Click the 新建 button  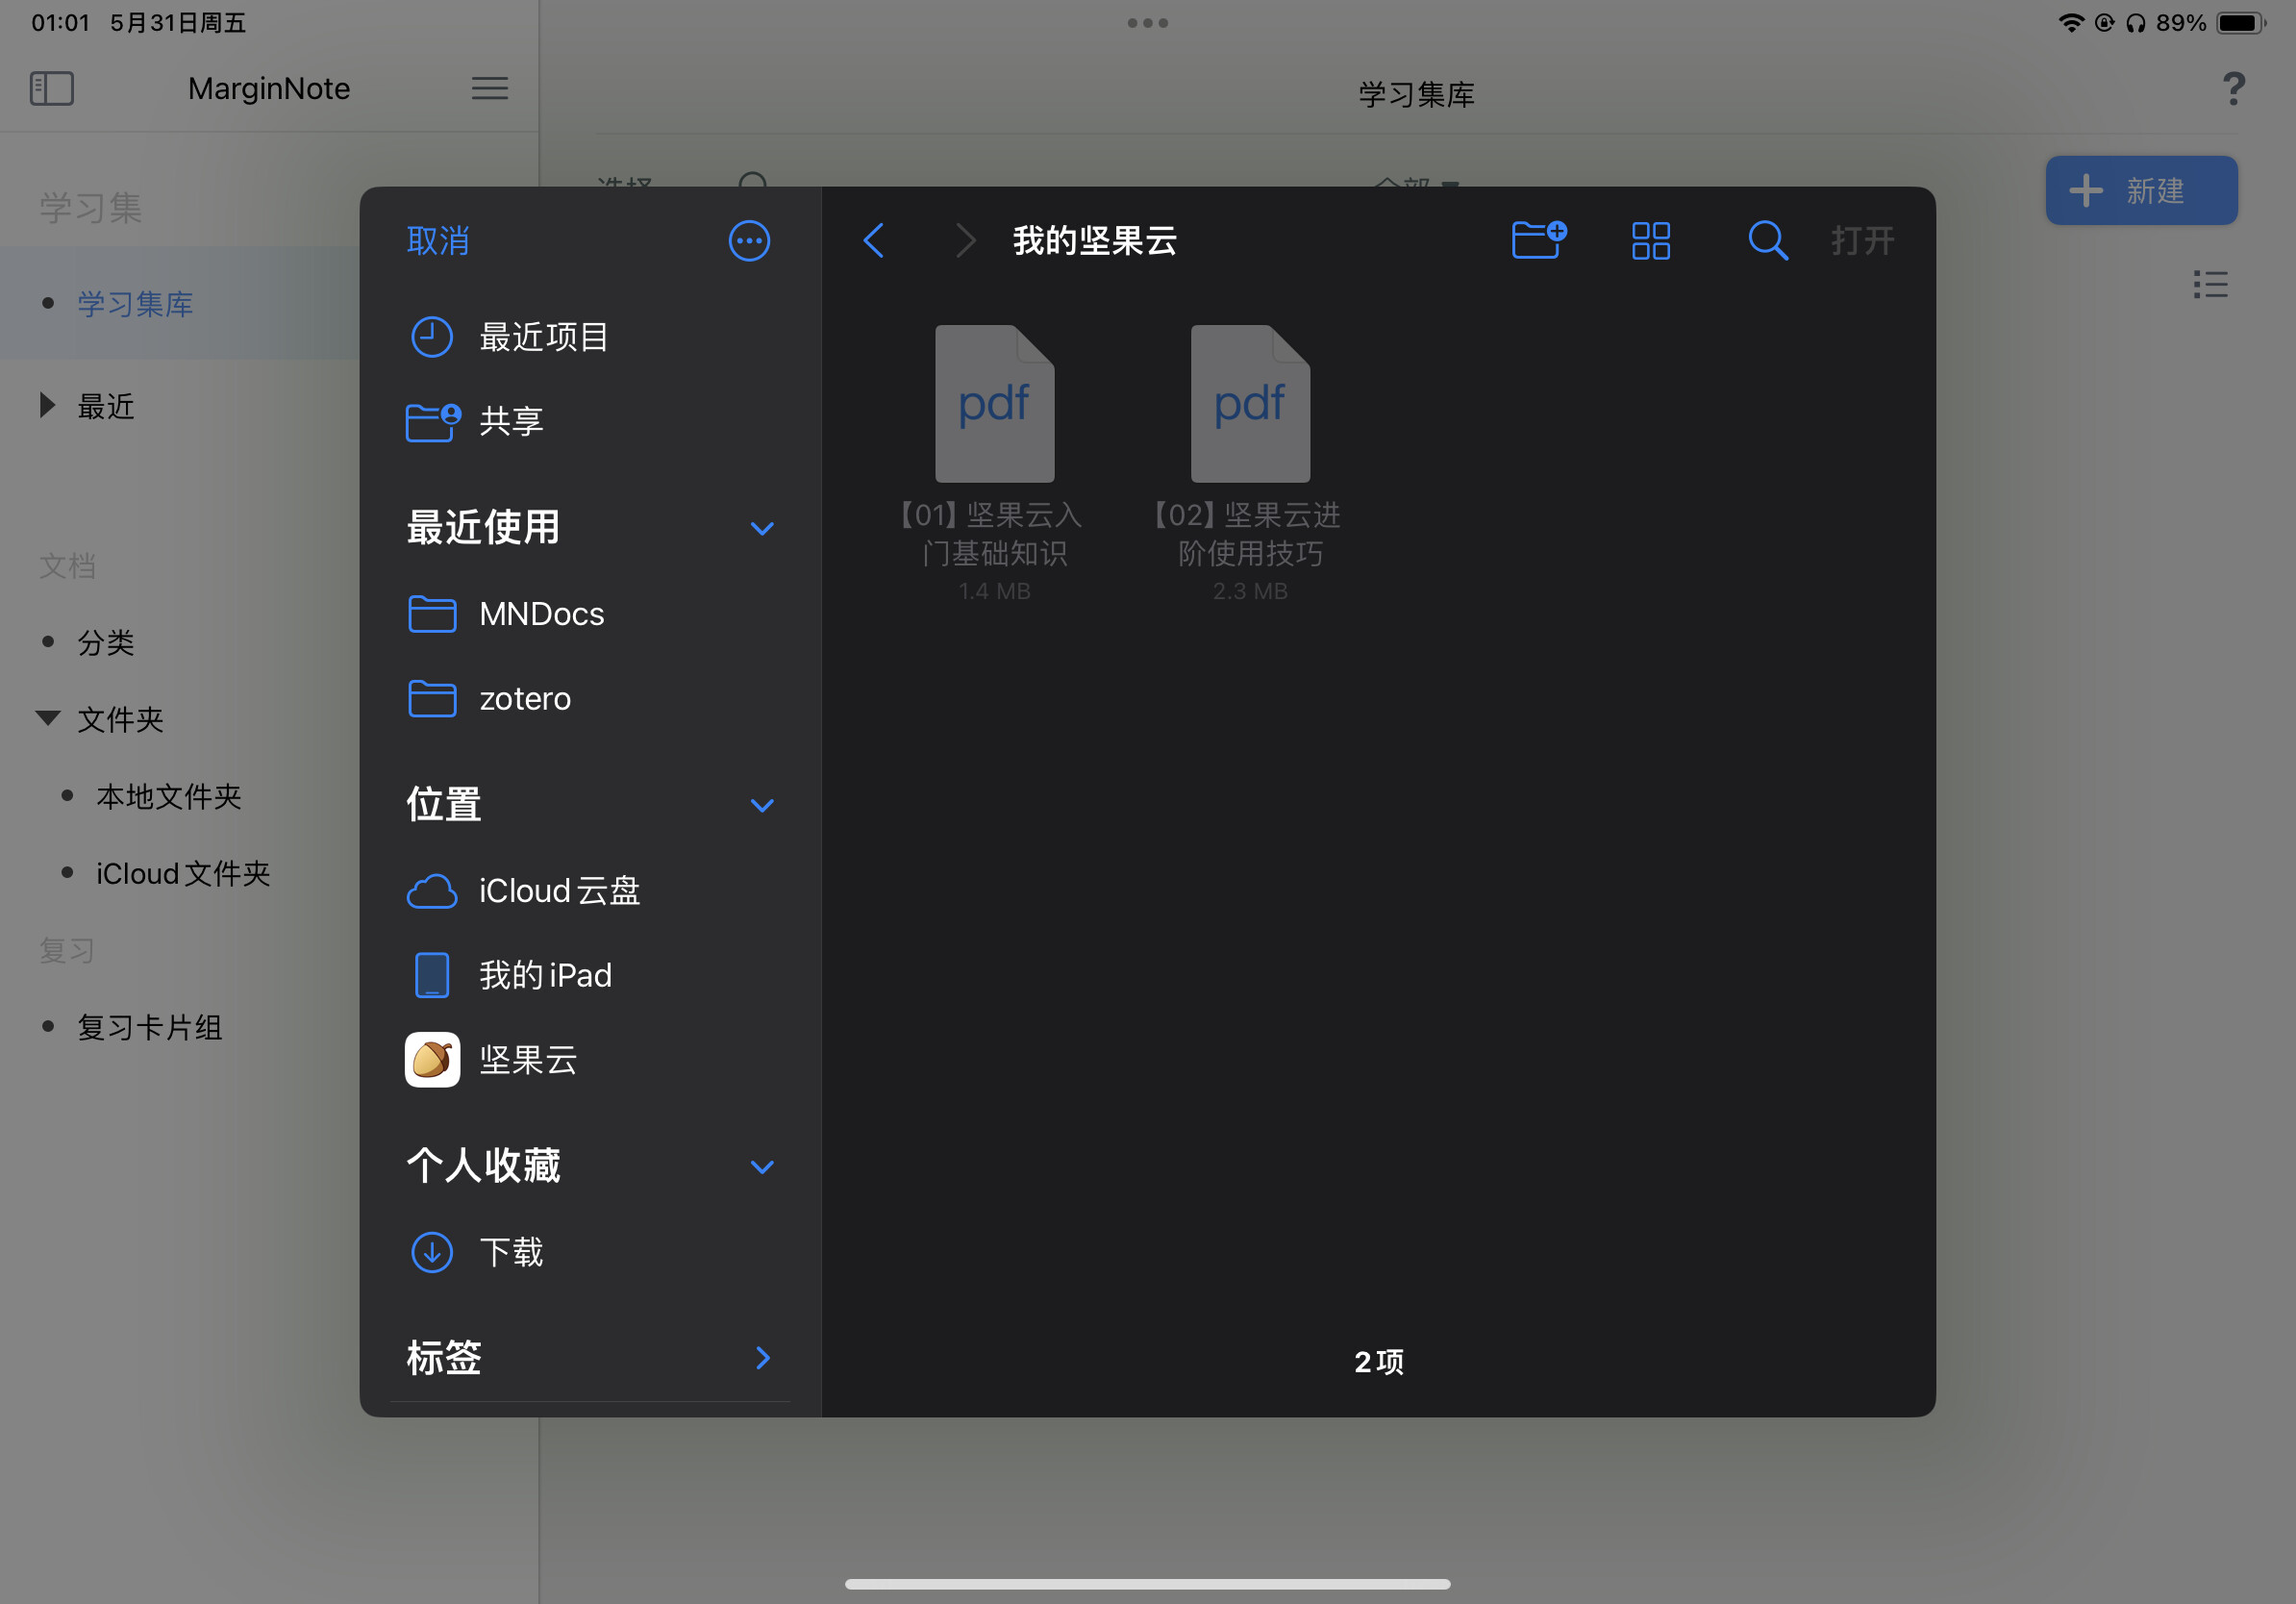pos(2140,190)
